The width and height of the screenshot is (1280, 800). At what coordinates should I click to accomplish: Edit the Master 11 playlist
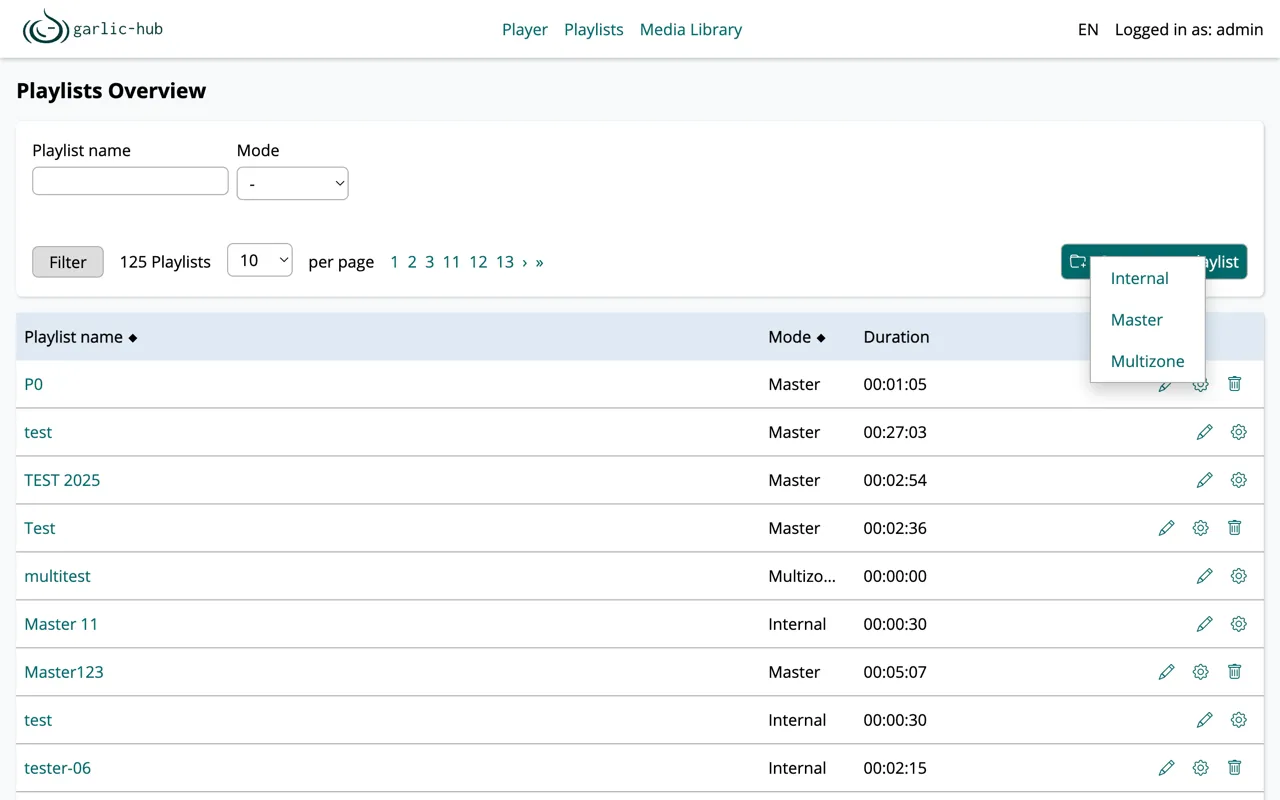coord(1204,624)
